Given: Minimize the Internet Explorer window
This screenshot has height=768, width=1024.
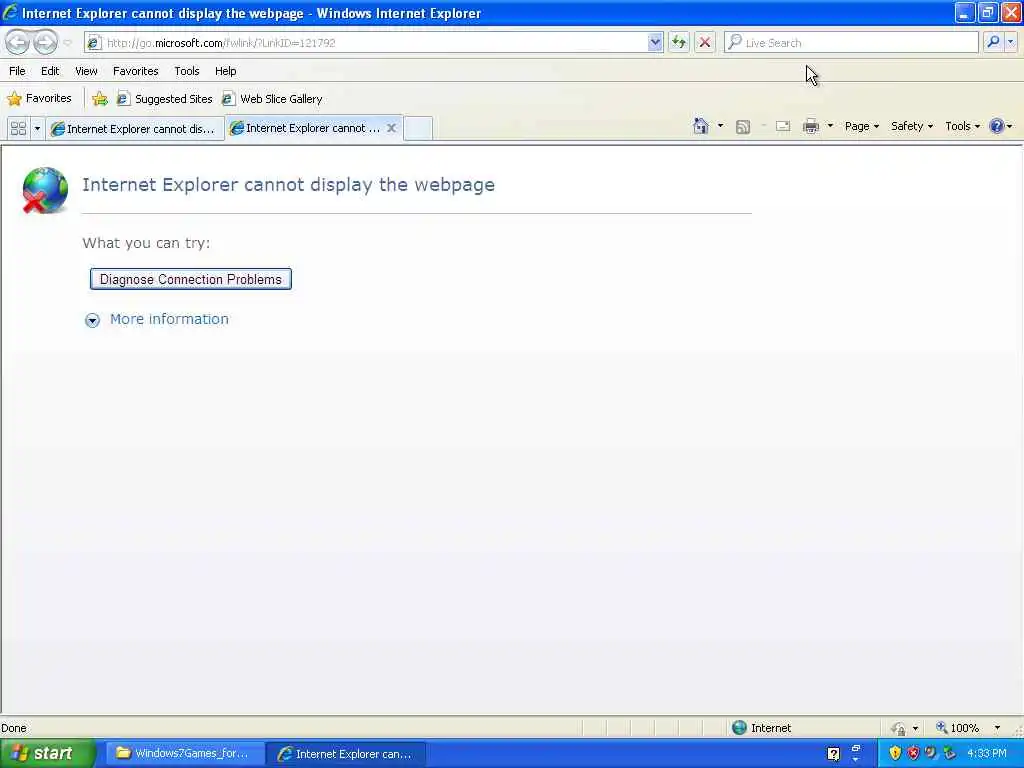Looking at the screenshot, I should pos(964,12).
